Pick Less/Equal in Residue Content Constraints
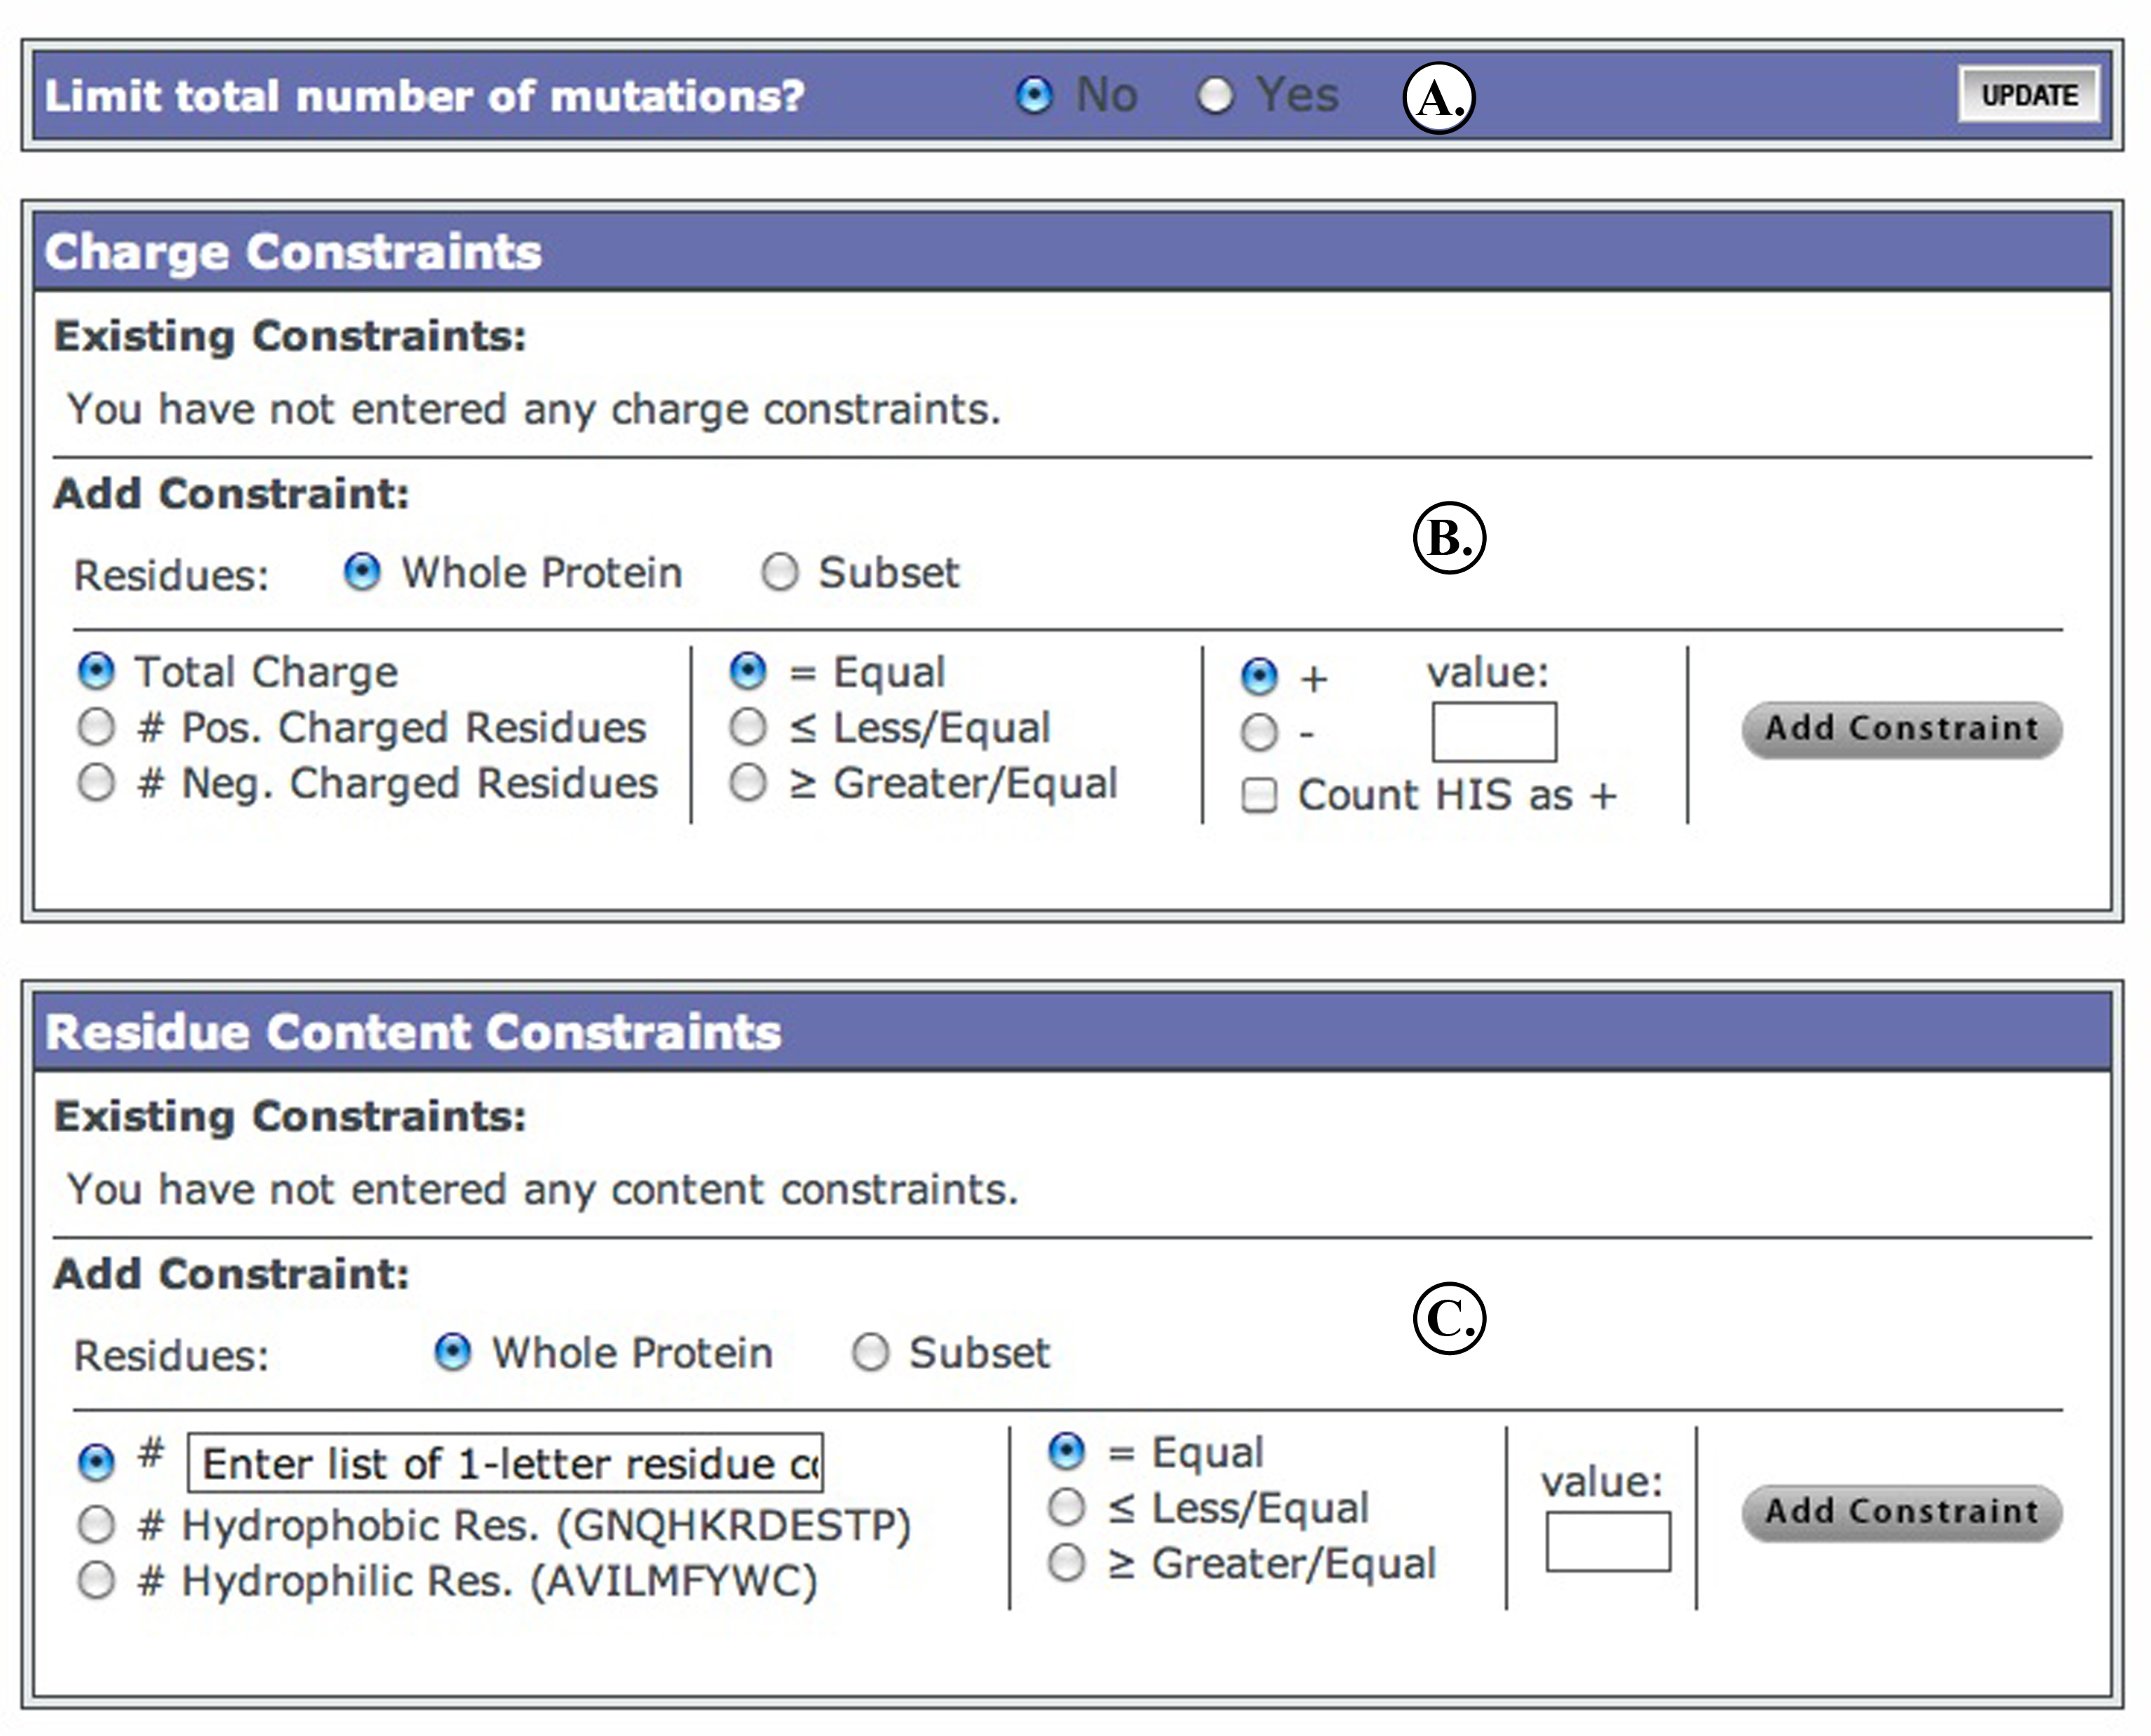 pos(1066,1507)
